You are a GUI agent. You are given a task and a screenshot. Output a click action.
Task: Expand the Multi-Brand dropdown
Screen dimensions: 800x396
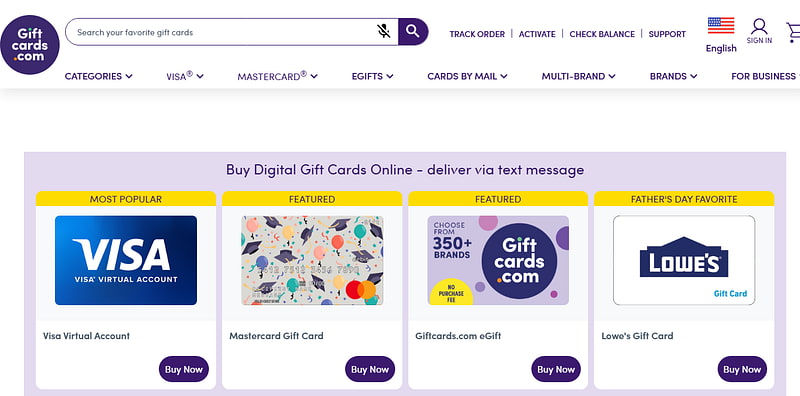pos(579,76)
